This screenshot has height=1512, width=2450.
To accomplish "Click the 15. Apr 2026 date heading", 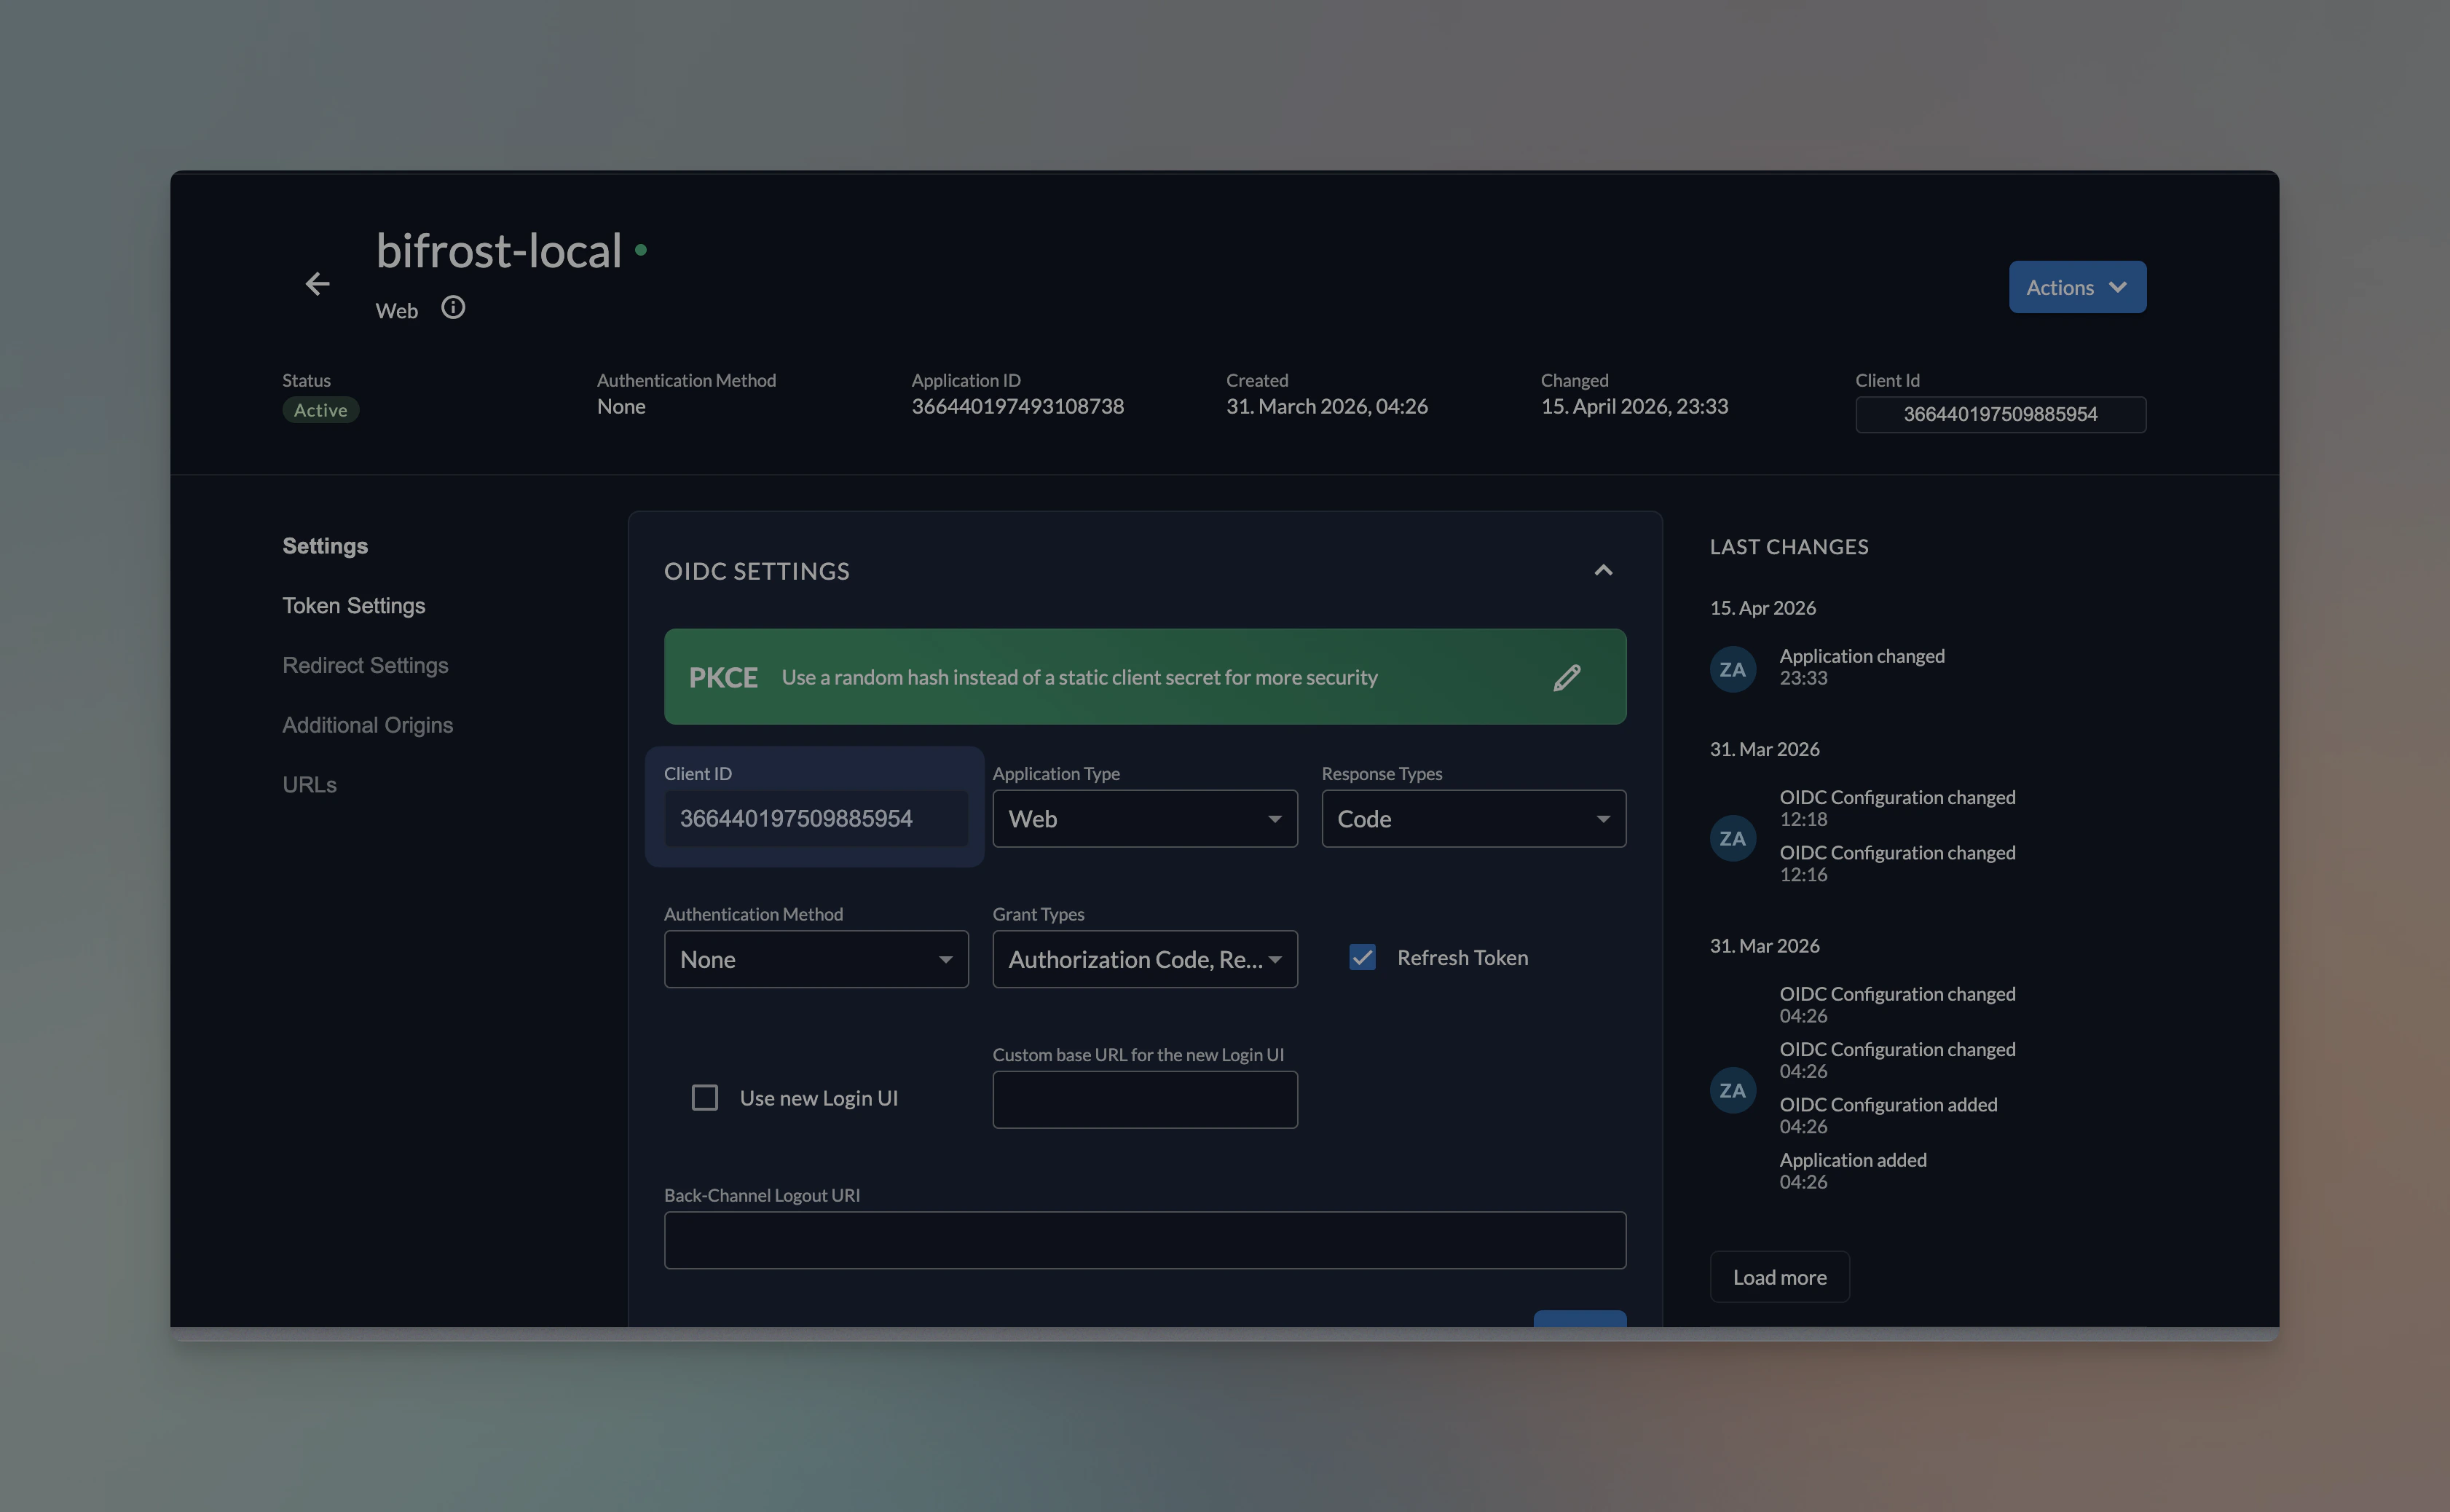I will (x=1762, y=608).
